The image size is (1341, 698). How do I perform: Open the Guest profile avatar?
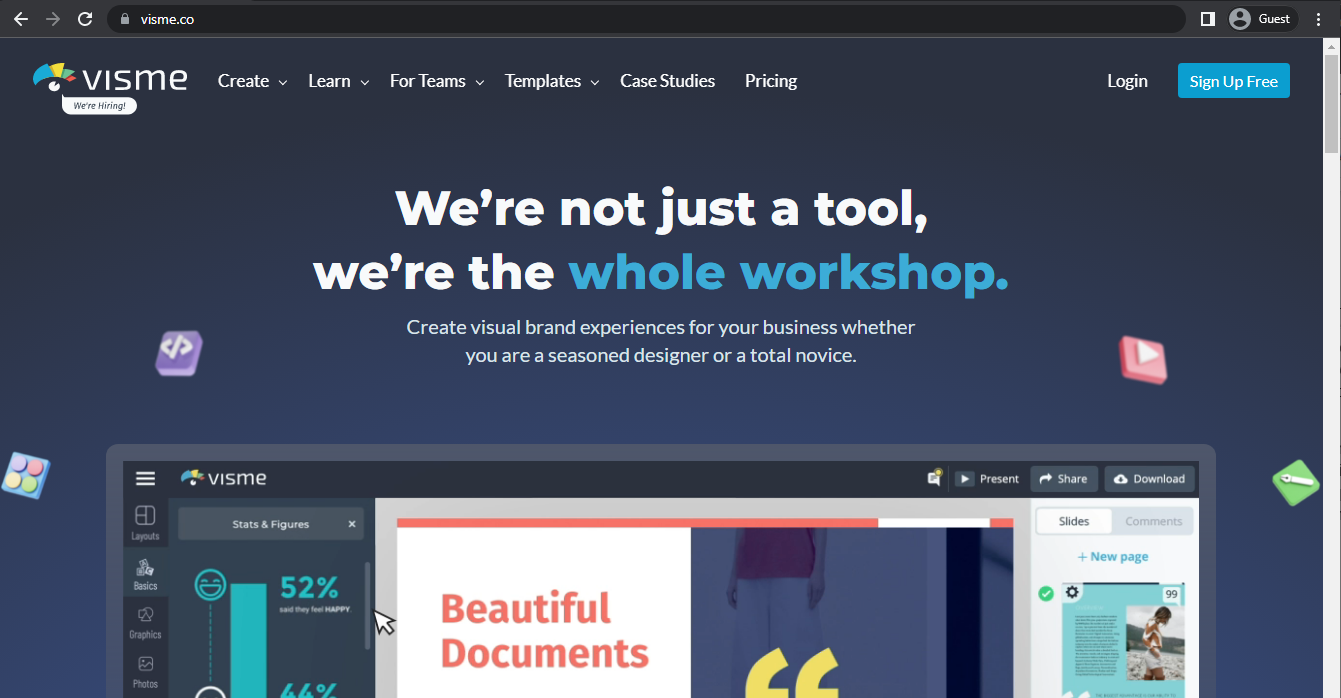coord(1240,19)
